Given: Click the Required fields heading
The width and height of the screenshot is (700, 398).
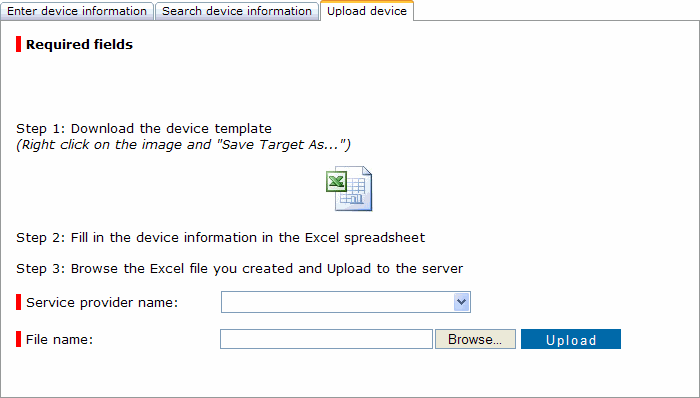Looking at the screenshot, I should (79, 45).
